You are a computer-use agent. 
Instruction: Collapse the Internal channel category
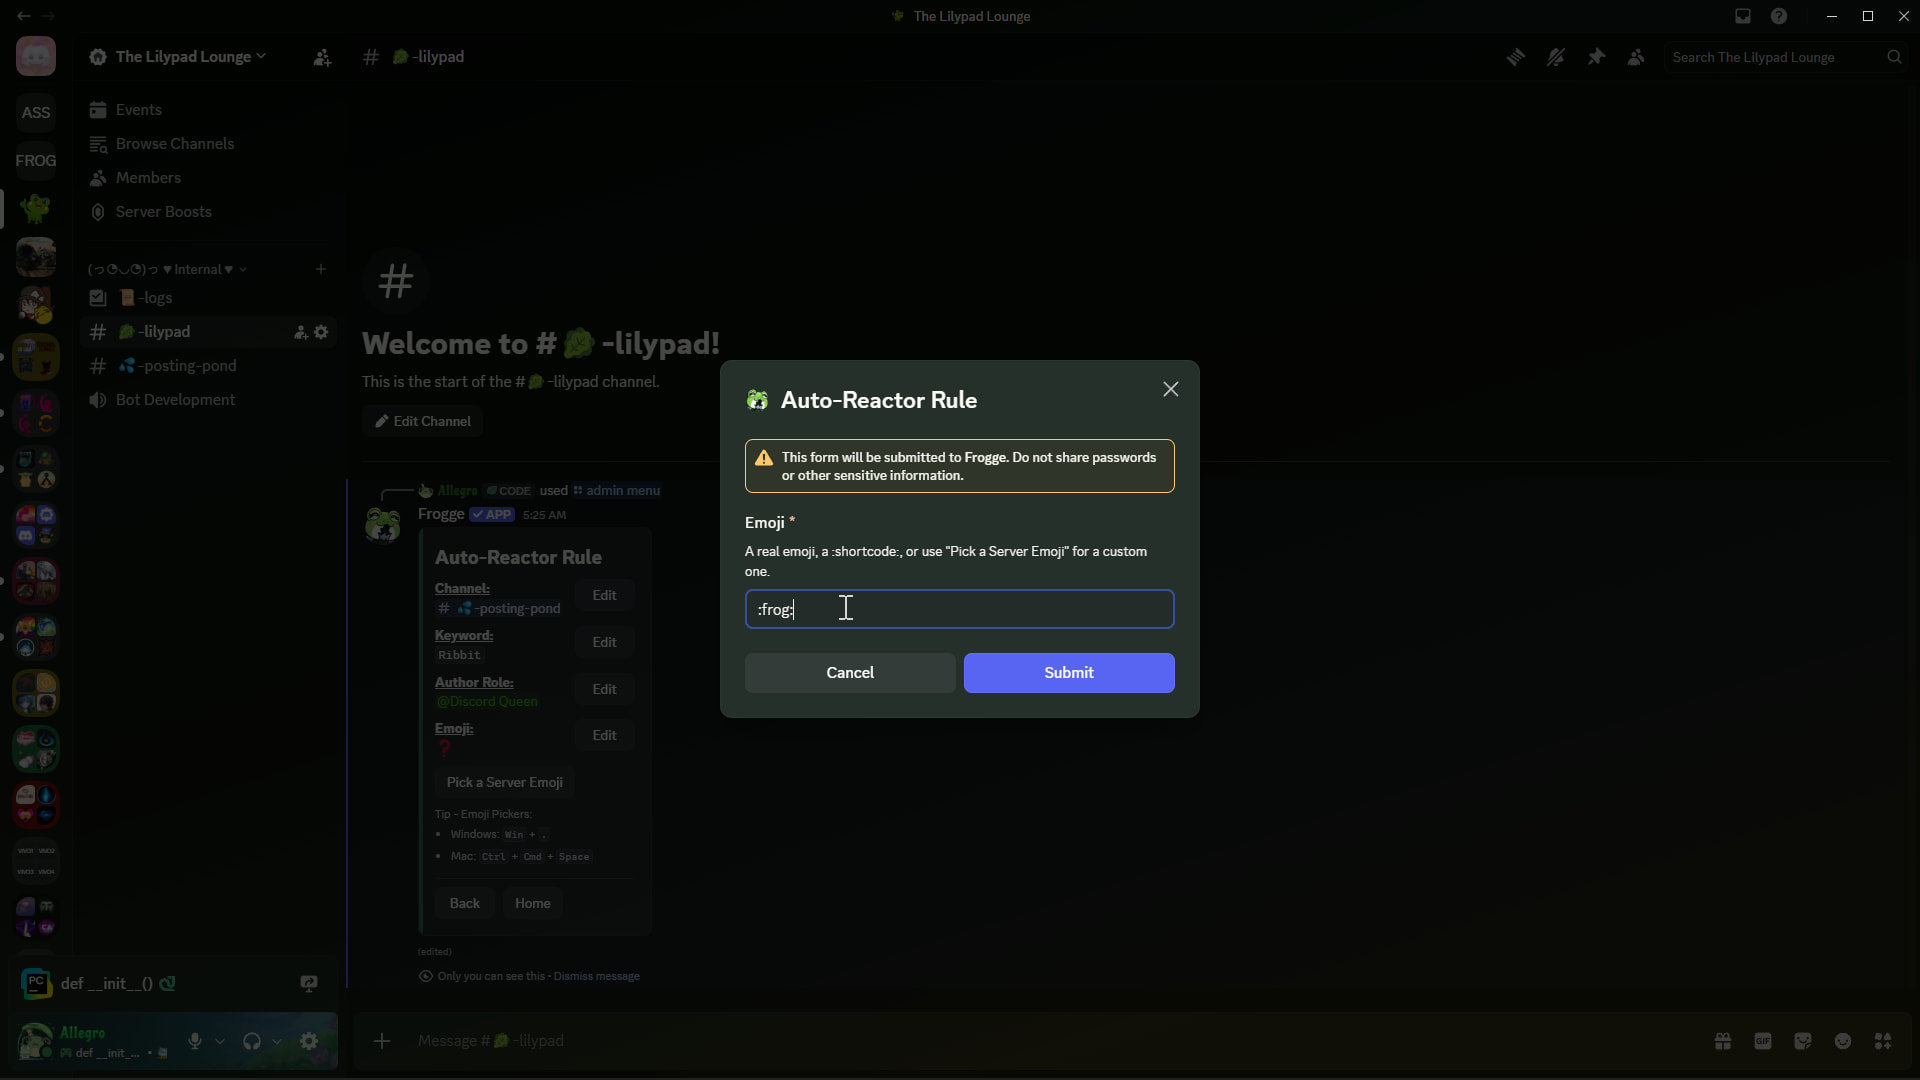click(167, 269)
